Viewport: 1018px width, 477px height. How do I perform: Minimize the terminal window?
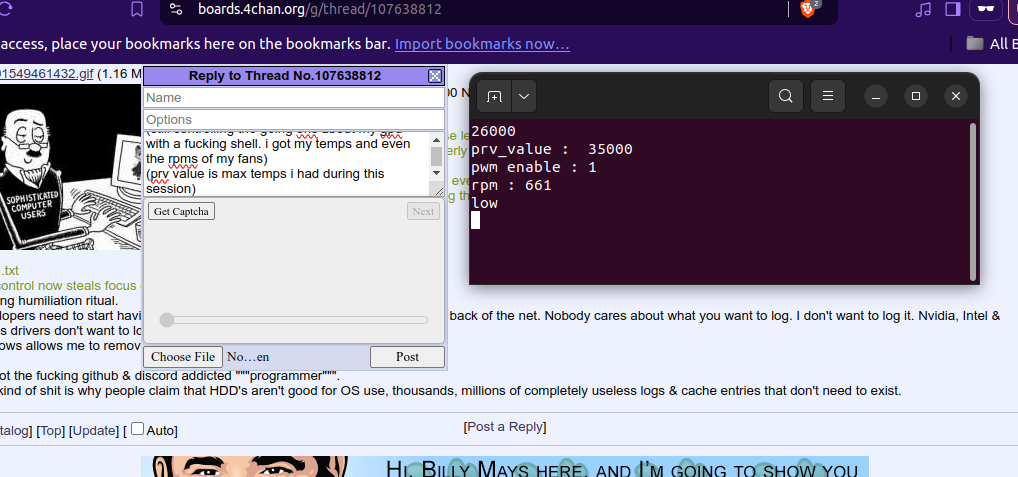coord(876,97)
